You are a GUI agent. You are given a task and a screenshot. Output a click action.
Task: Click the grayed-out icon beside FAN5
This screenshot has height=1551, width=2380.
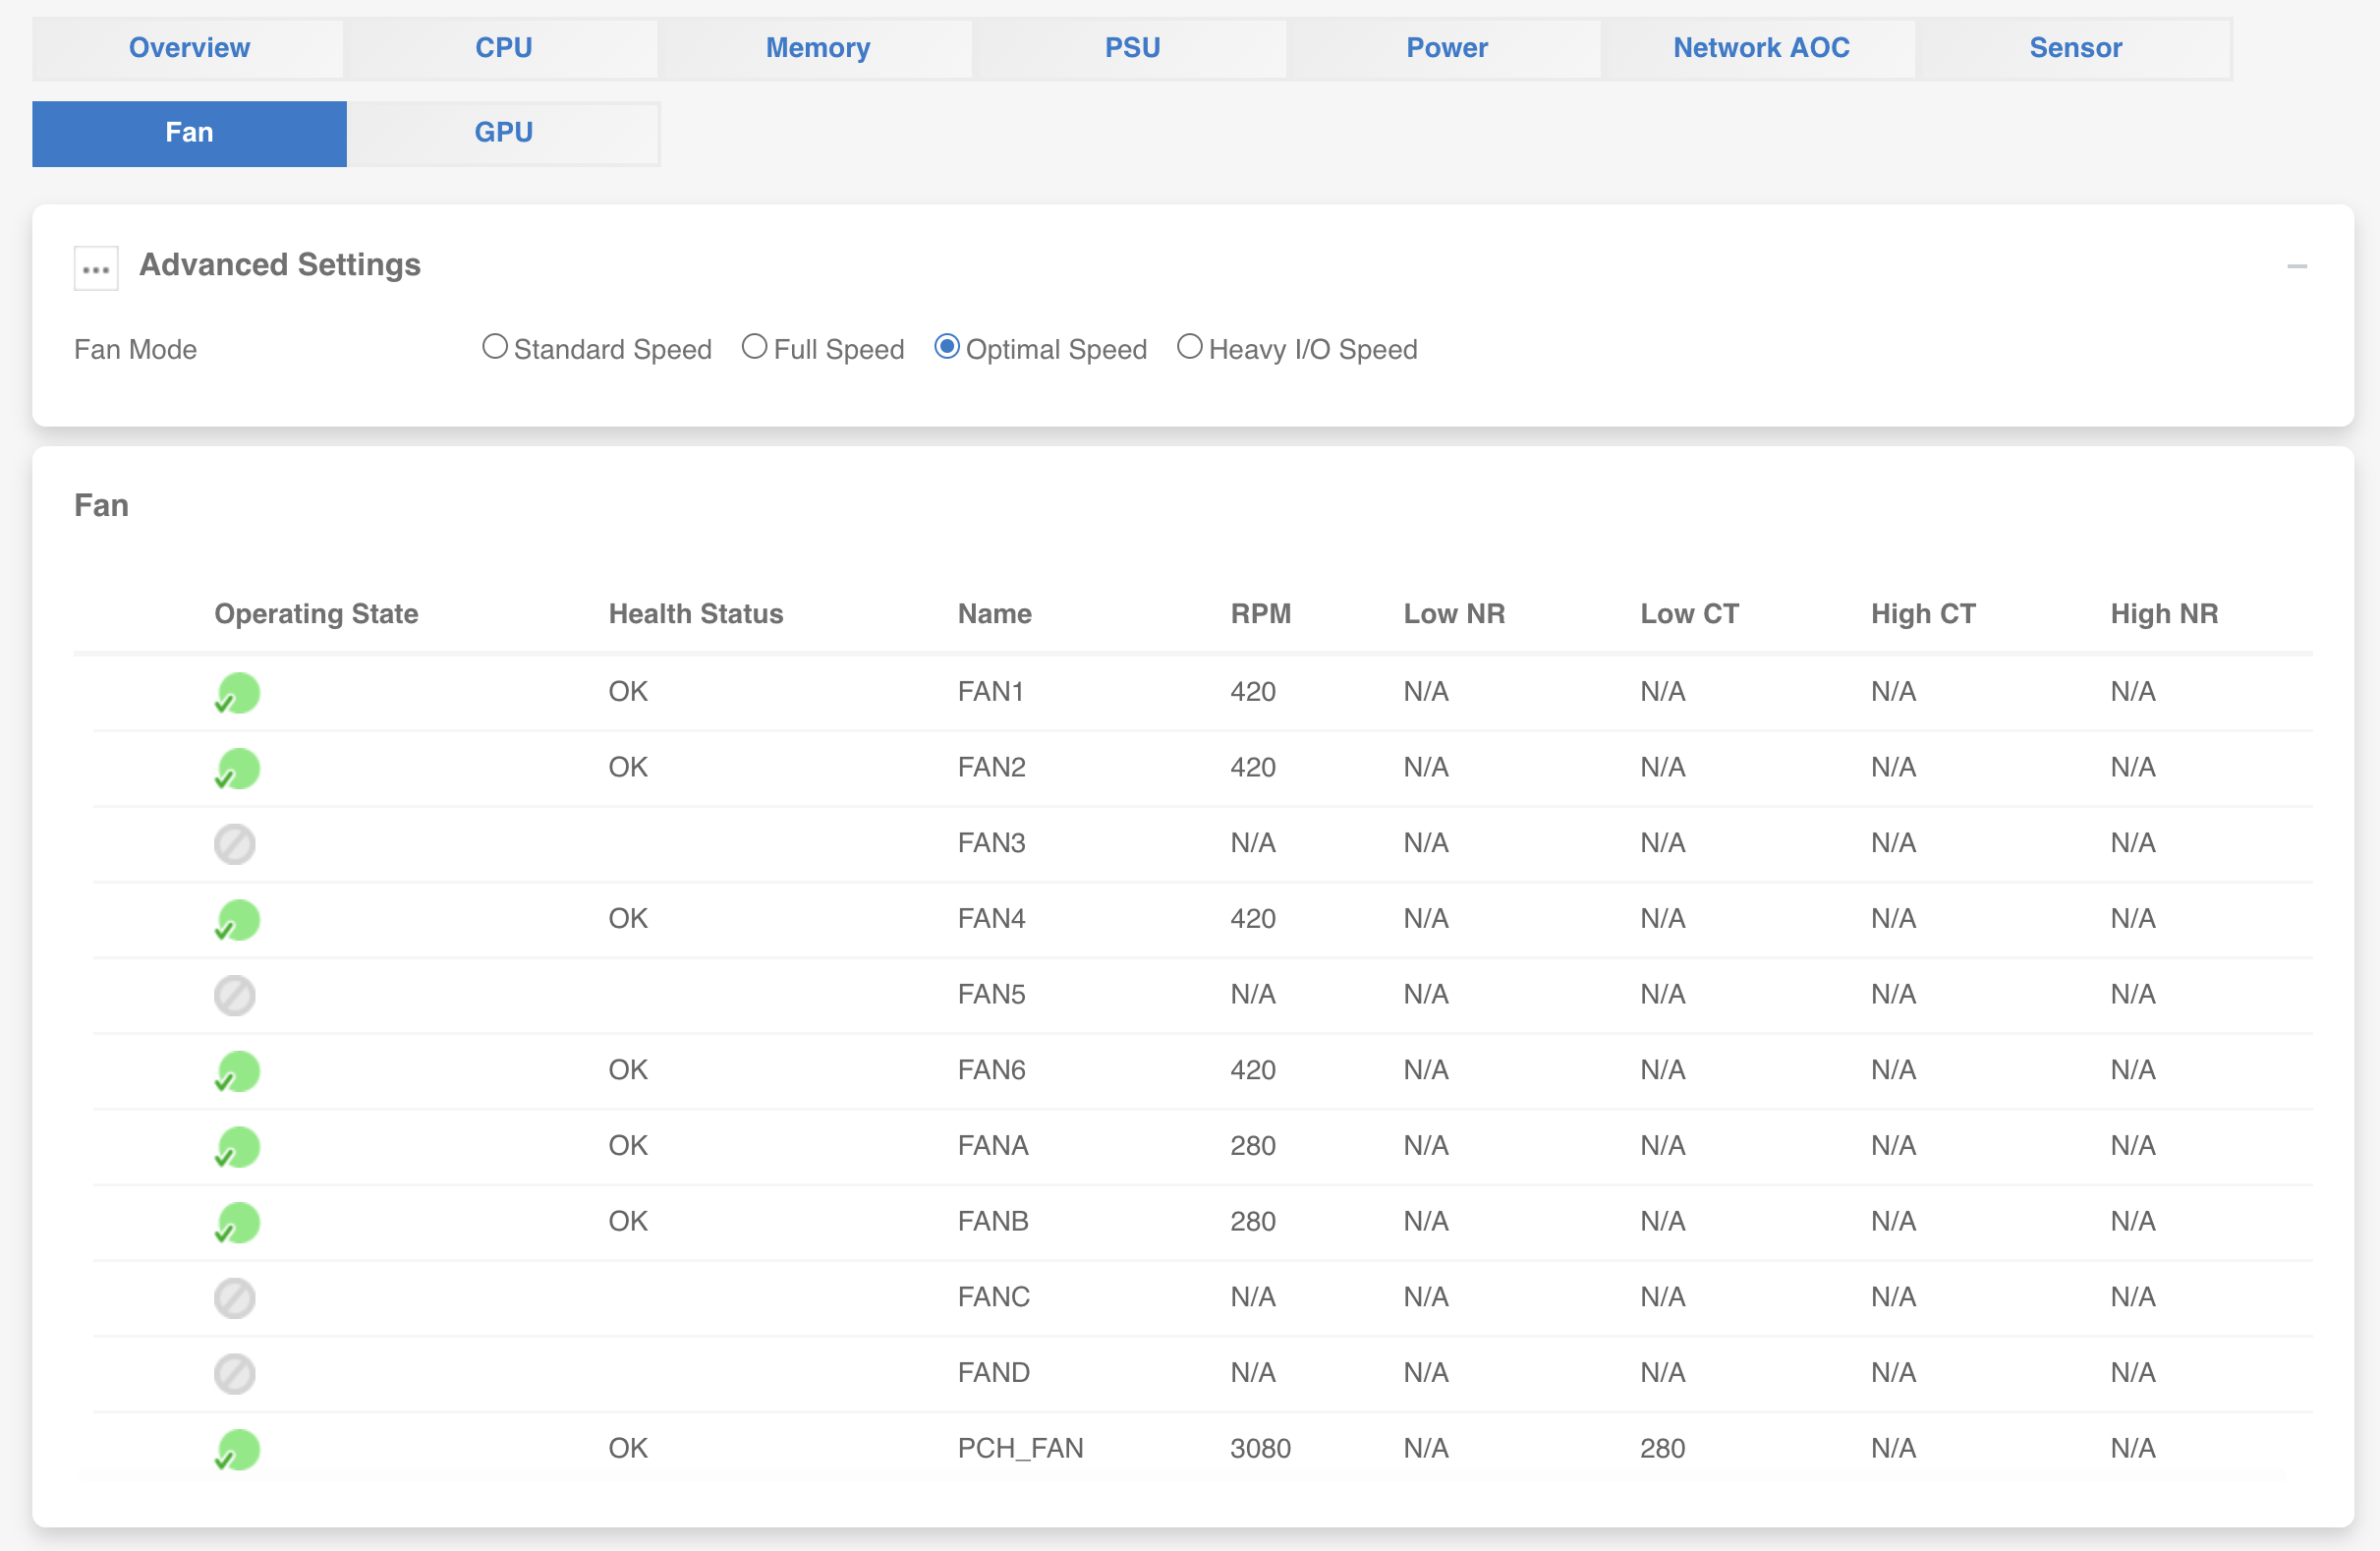pyautogui.click(x=236, y=996)
